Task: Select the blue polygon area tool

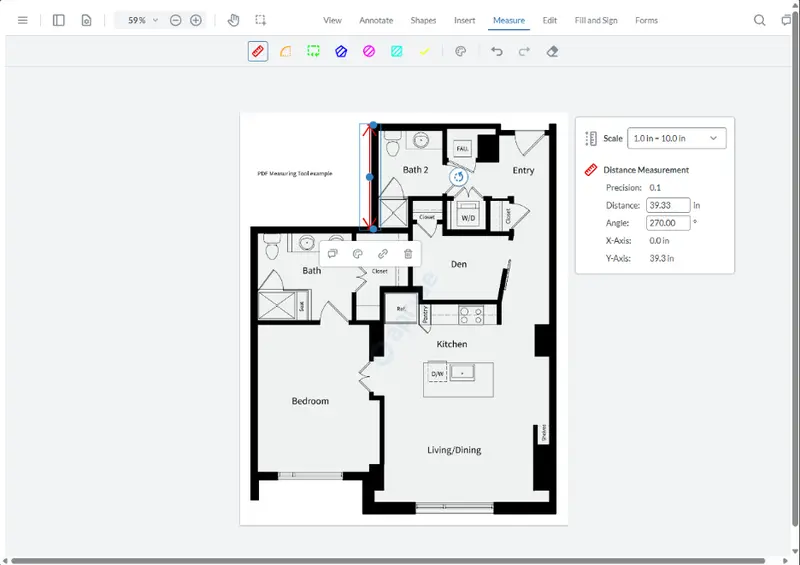Action: click(x=341, y=52)
